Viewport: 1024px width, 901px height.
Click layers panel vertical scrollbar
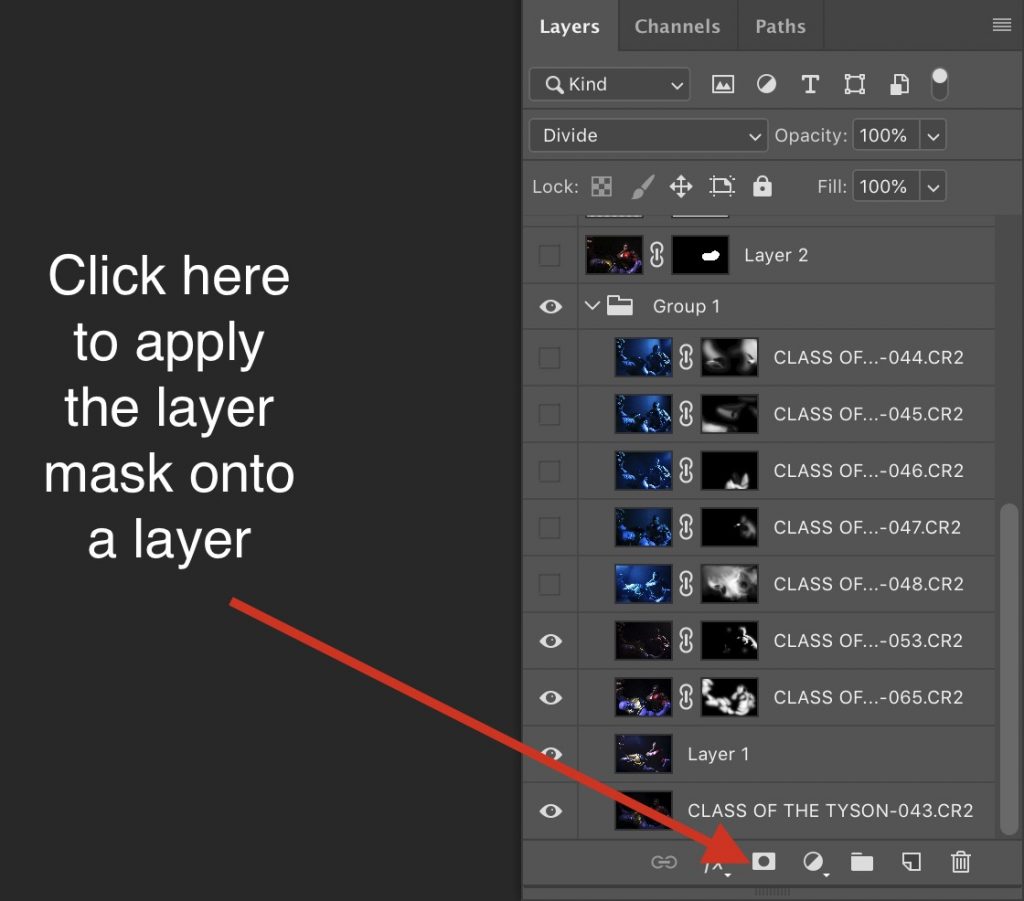pyautogui.click(x=1009, y=669)
